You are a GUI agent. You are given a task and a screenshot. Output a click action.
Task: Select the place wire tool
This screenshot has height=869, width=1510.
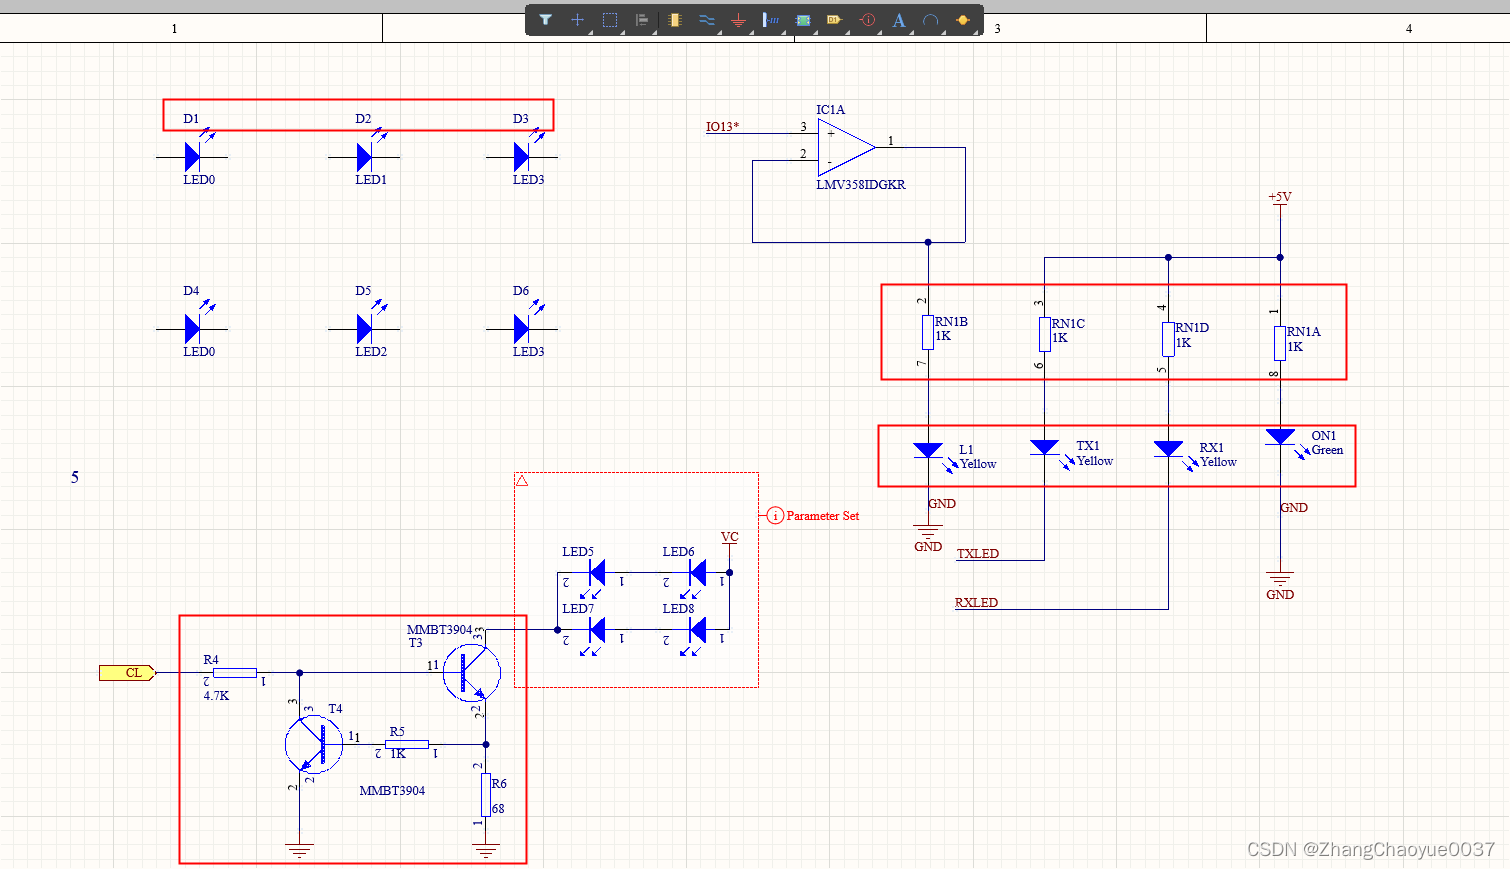706,19
